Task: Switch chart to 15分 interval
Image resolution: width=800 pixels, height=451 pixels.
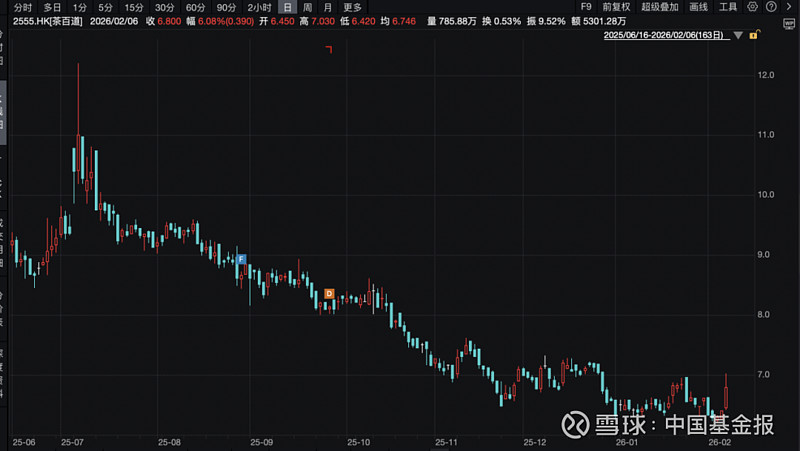Action: (134, 7)
